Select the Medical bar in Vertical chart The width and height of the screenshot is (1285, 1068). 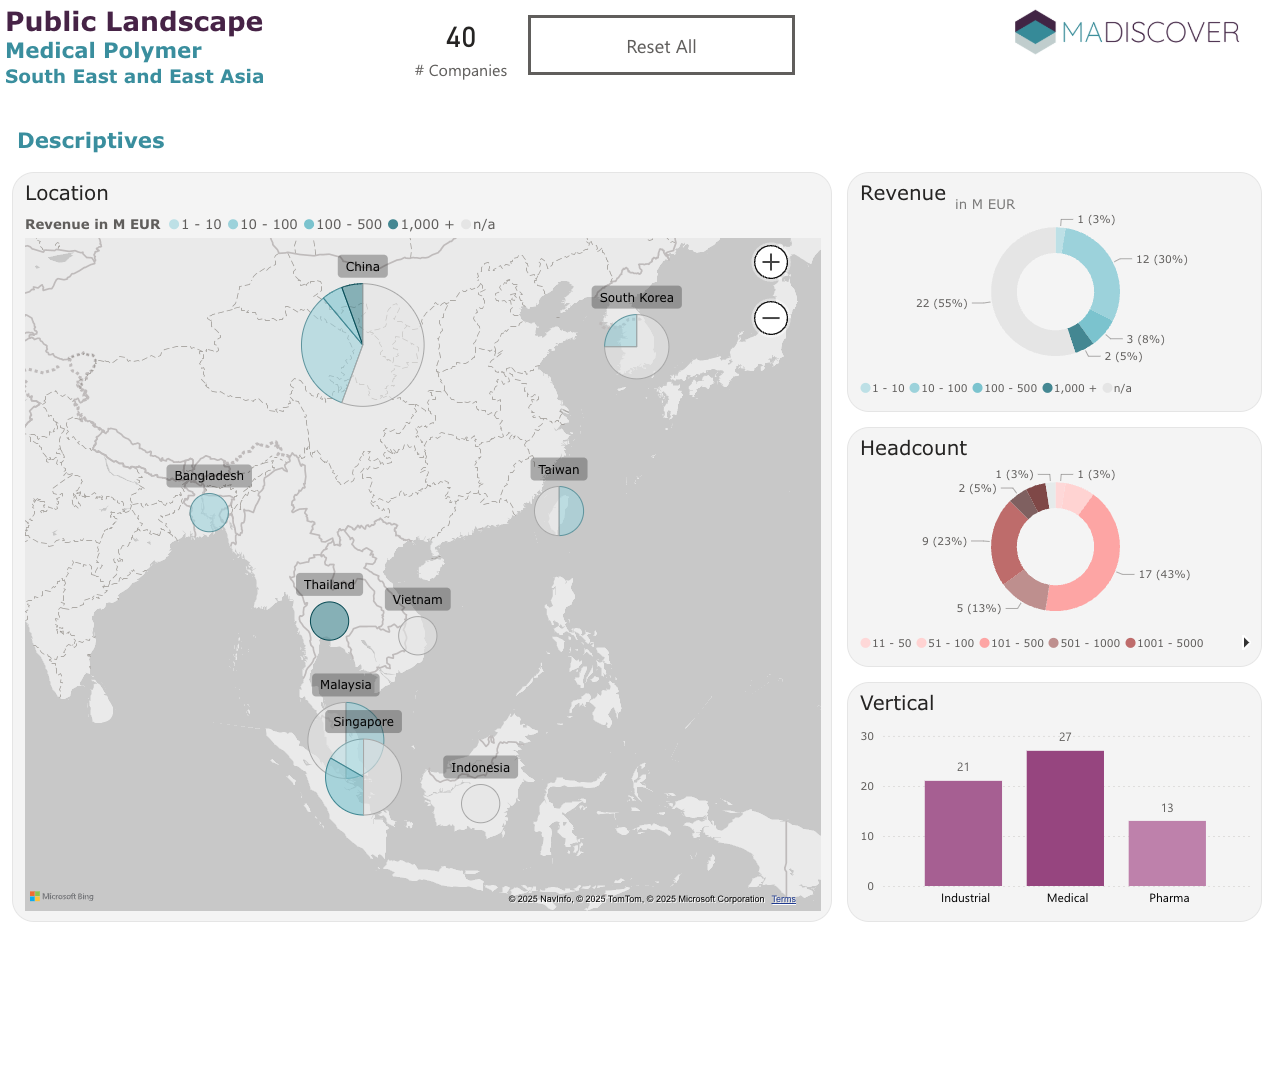point(1065,818)
